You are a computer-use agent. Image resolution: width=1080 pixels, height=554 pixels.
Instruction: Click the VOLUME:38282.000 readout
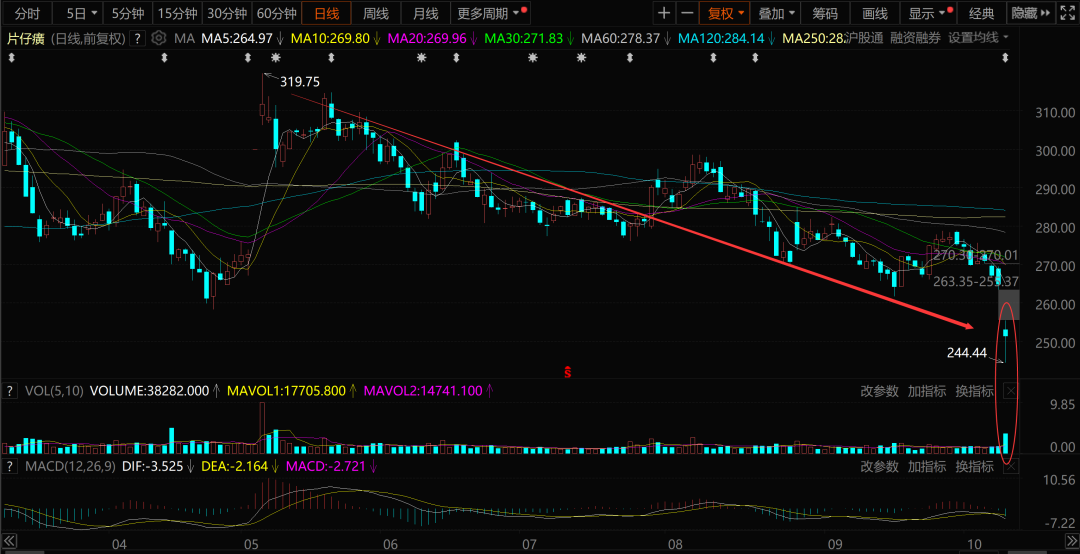[x=149, y=391]
